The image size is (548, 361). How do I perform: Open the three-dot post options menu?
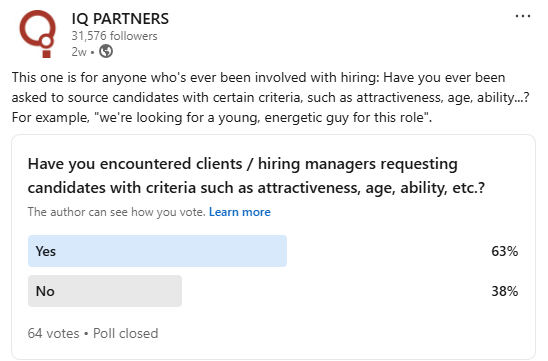point(523,16)
